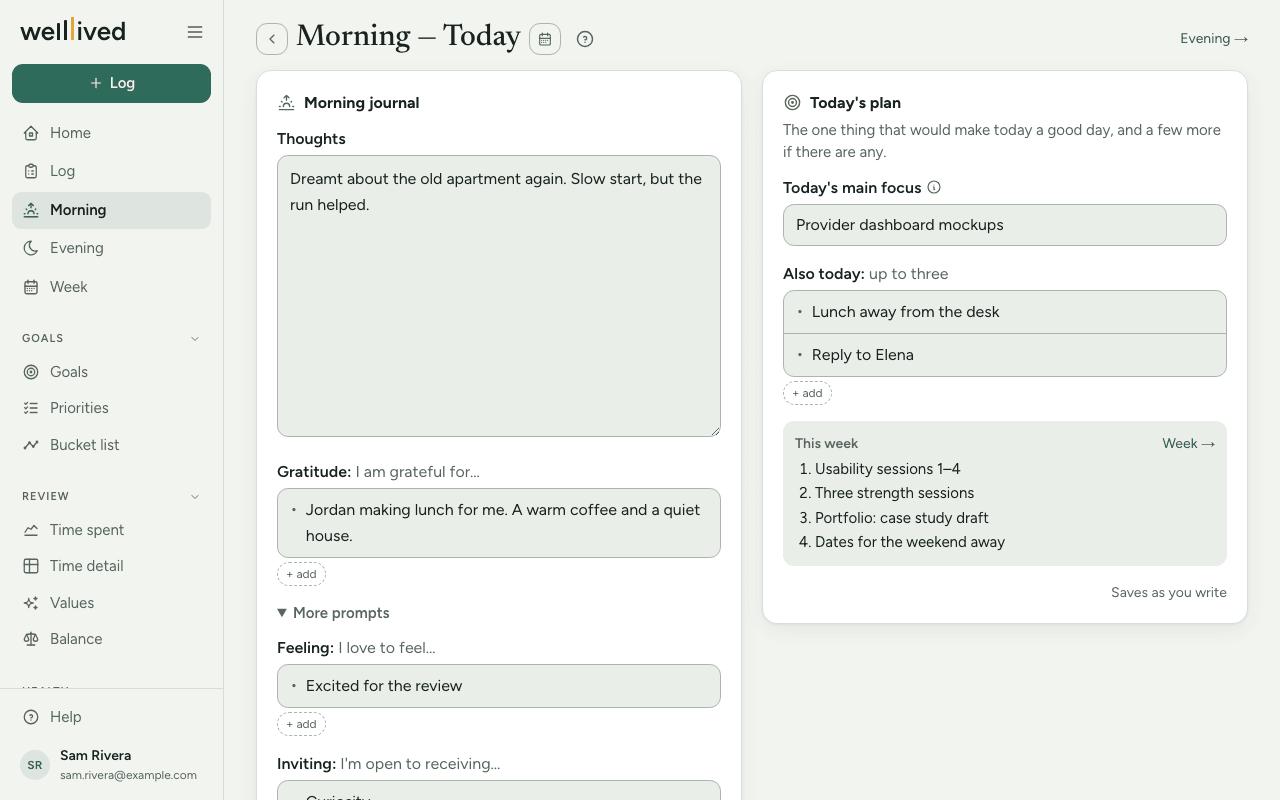Screen dimensions: 1280x800
Task: Click add under Feeling entry
Action: (x=301, y=724)
